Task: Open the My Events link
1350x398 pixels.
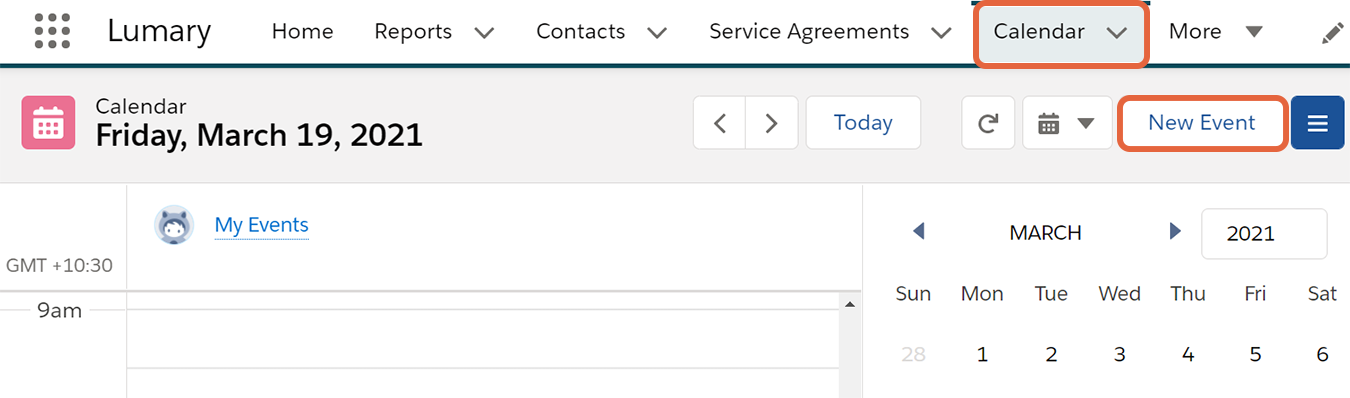Action: point(262,225)
